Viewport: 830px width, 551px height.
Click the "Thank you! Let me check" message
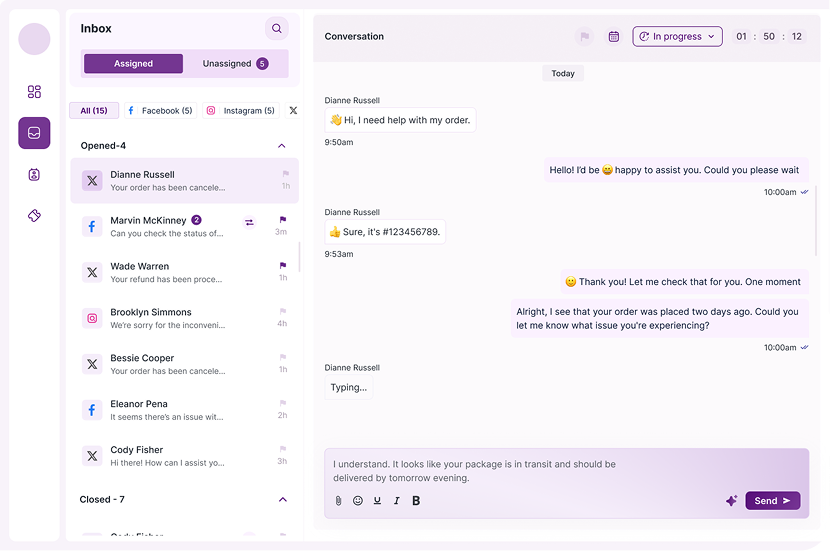(x=684, y=282)
